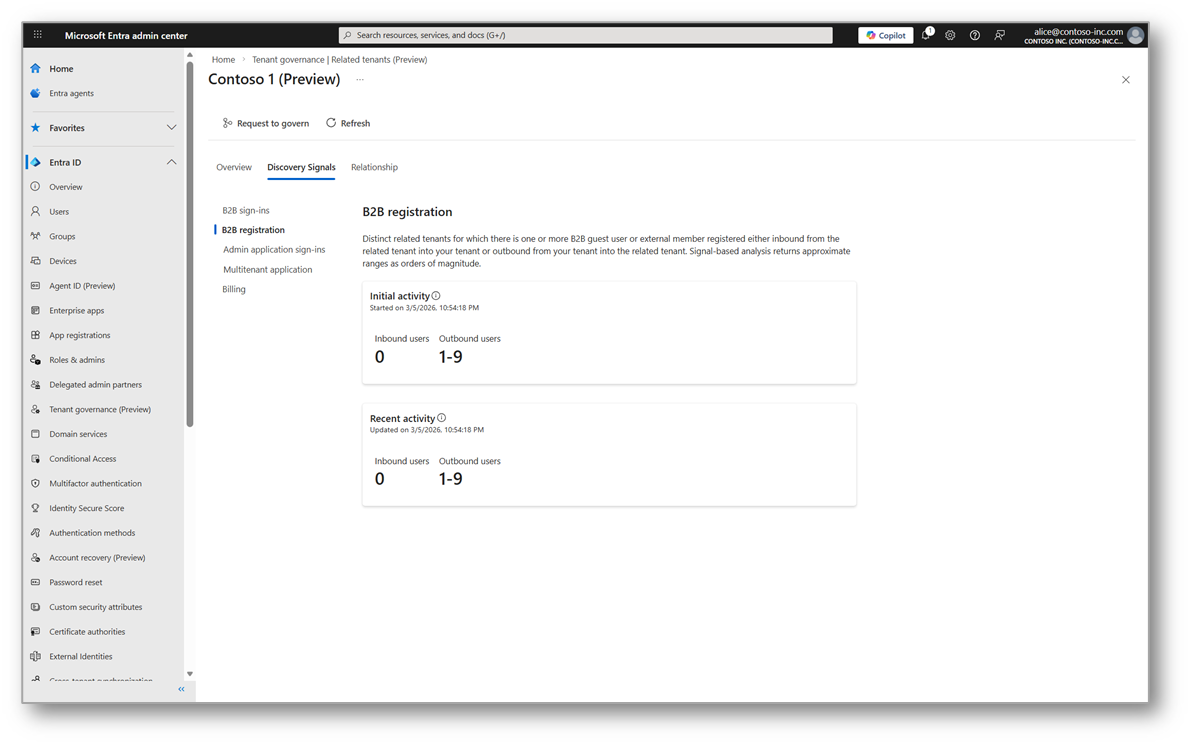Open the Authentication methods icon
Image resolution: width=1192 pixels, height=746 pixels.
tap(35, 533)
